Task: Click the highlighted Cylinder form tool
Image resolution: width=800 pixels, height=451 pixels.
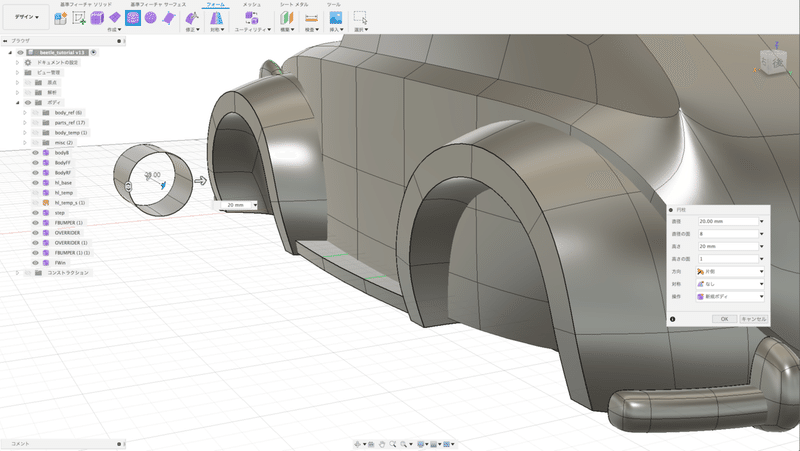Action: coord(132,18)
